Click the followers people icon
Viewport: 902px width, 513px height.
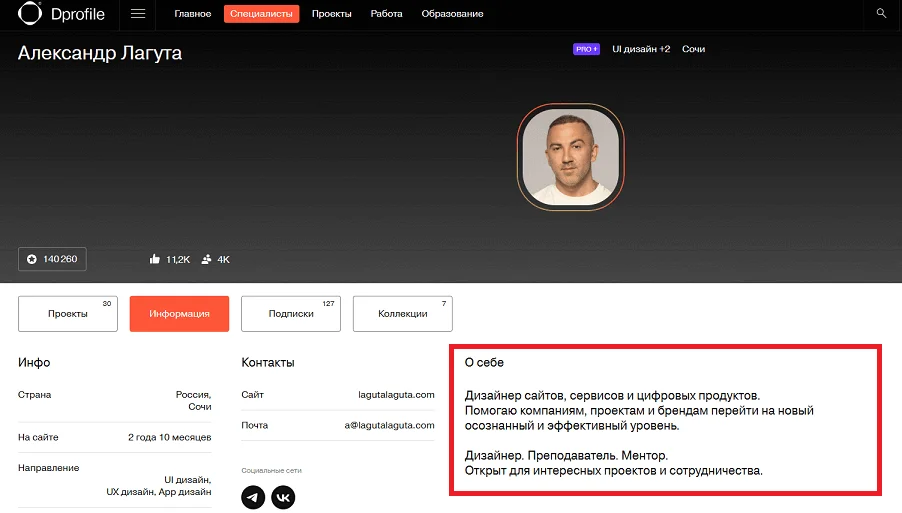[x=206, y=259]
